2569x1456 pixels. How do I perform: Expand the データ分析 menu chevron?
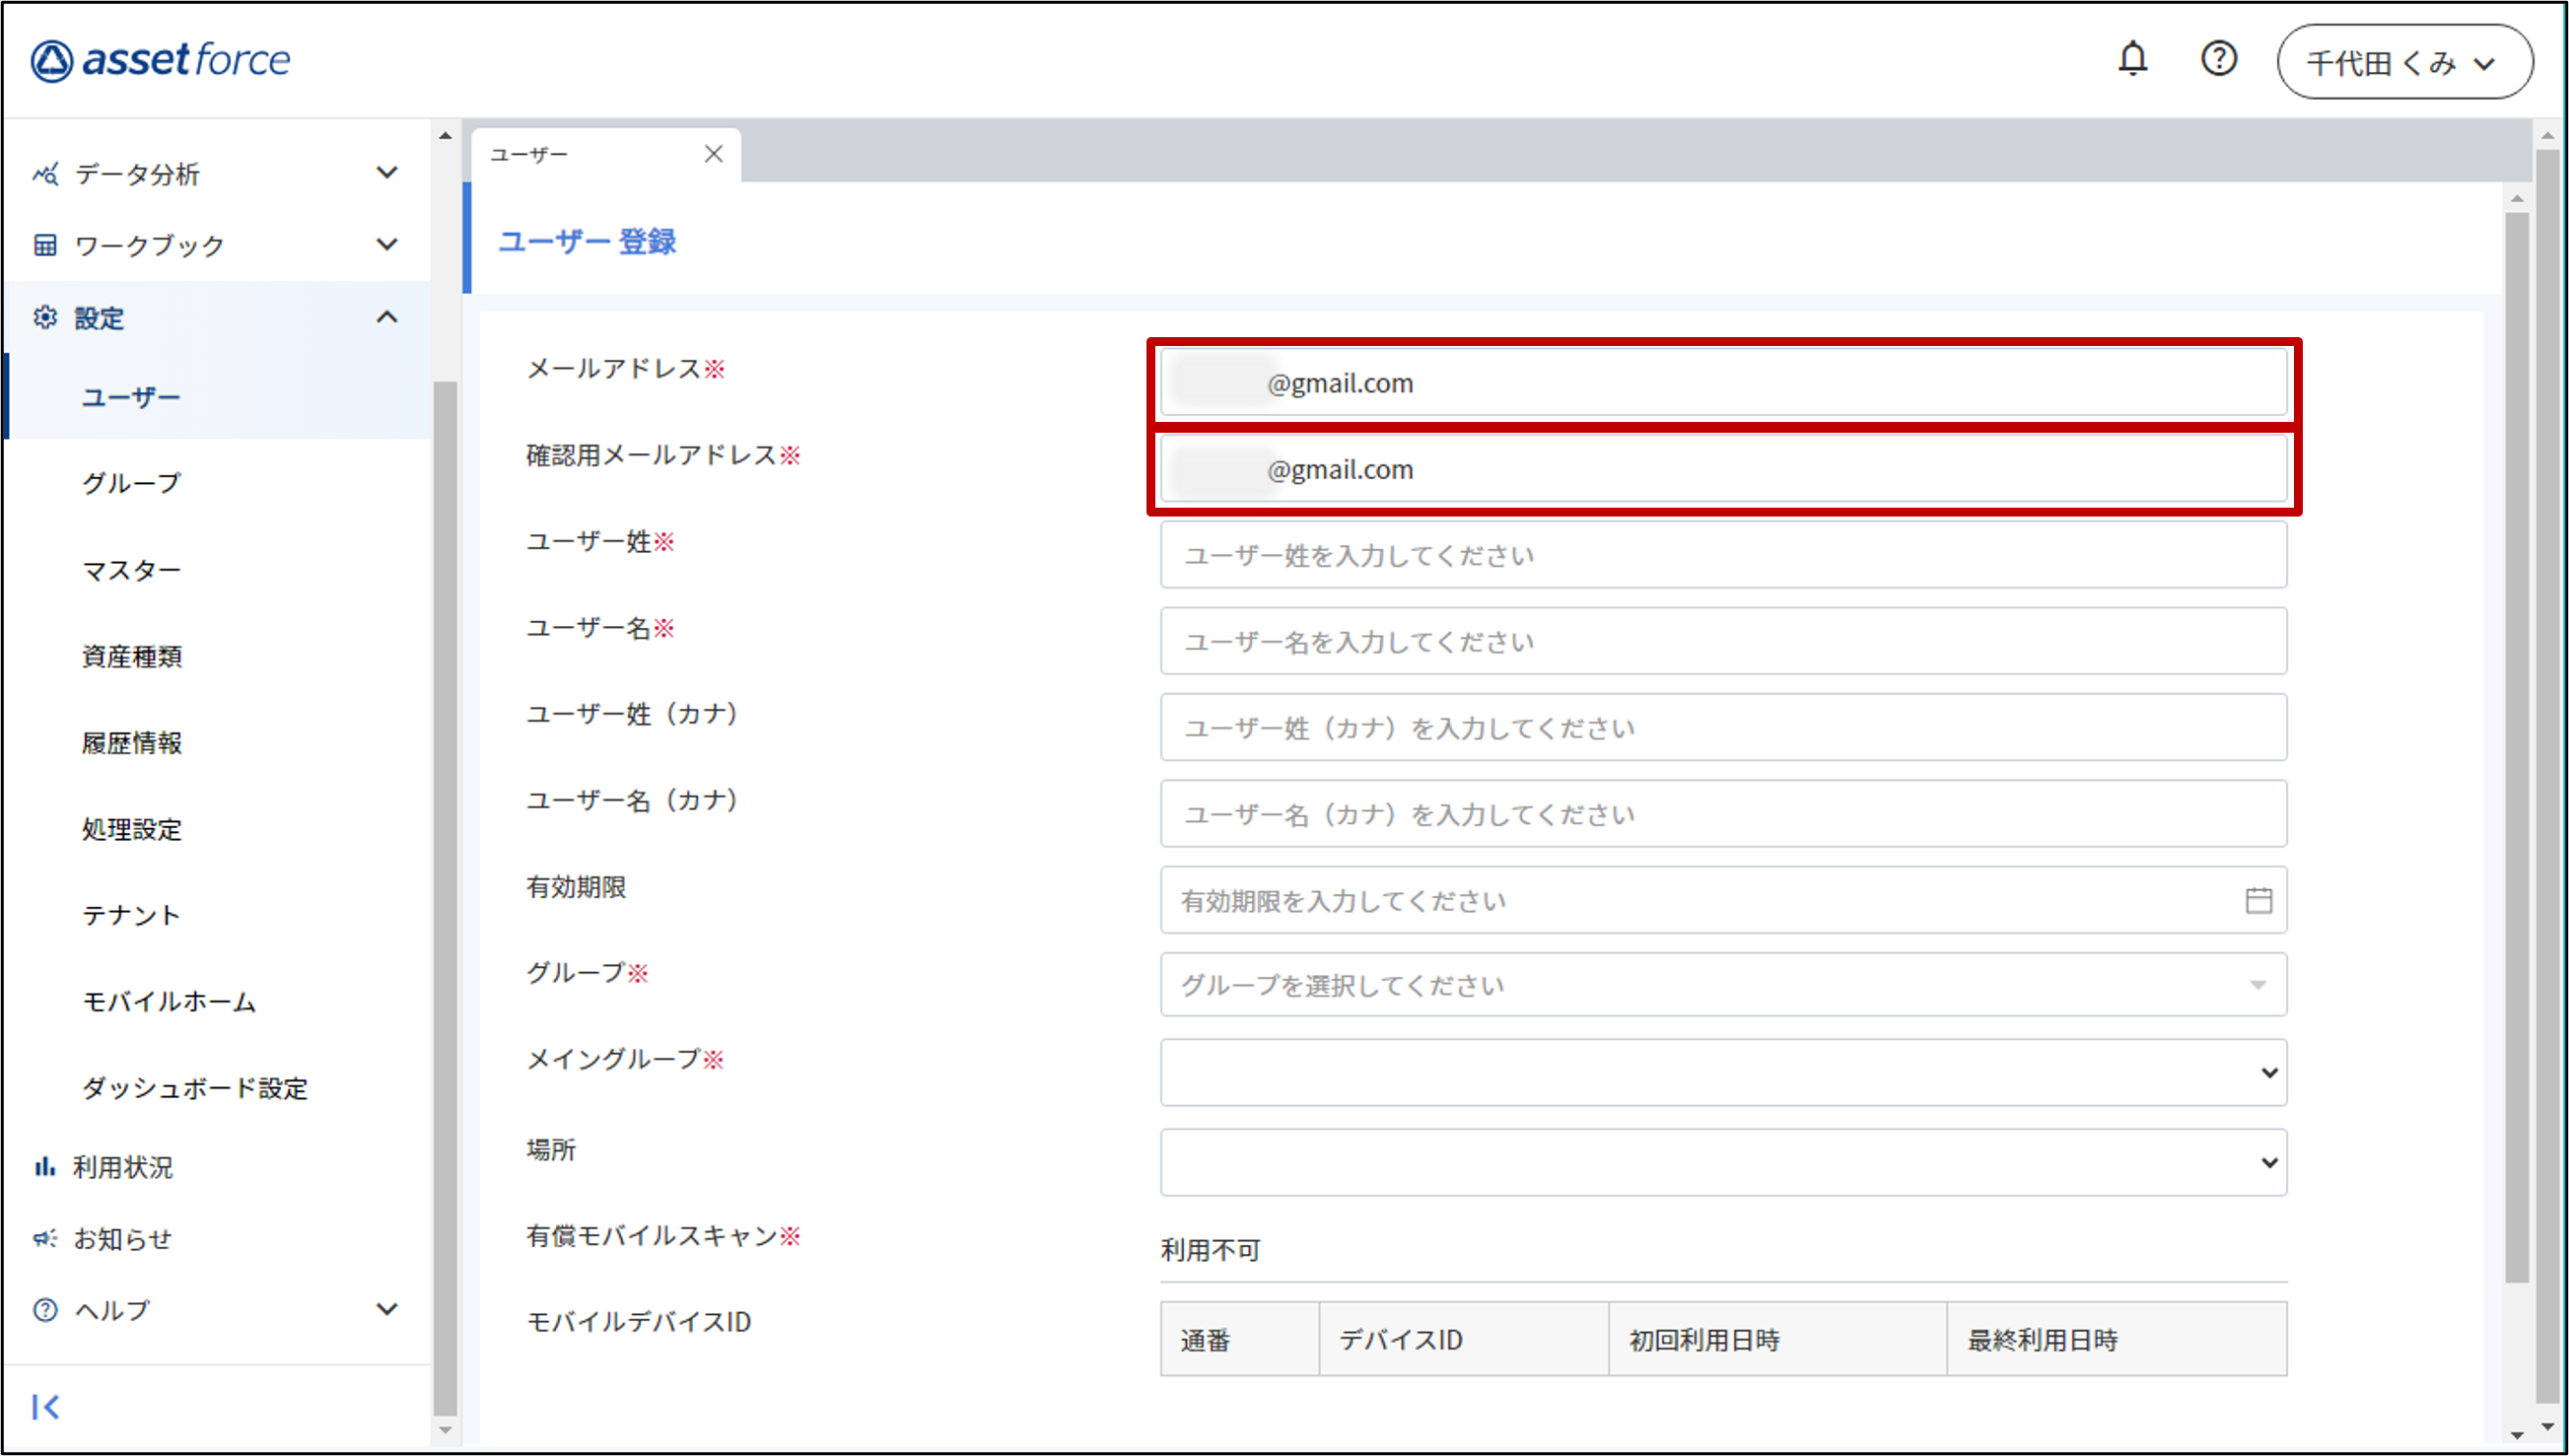click(x=387, y=173)
